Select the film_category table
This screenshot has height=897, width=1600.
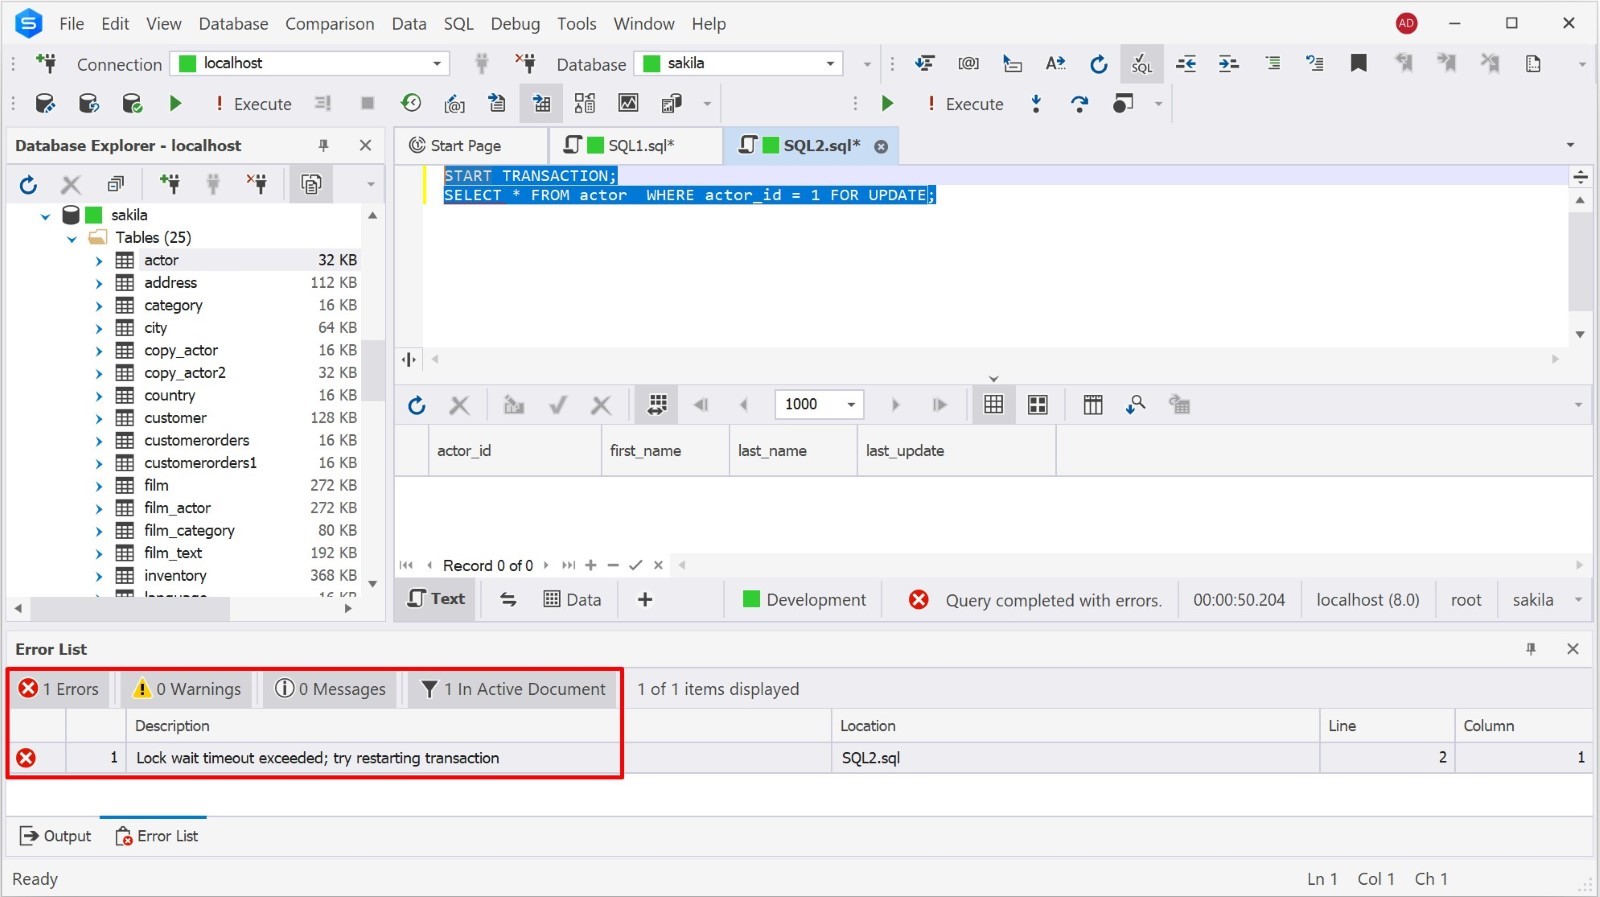click(189, 531)
